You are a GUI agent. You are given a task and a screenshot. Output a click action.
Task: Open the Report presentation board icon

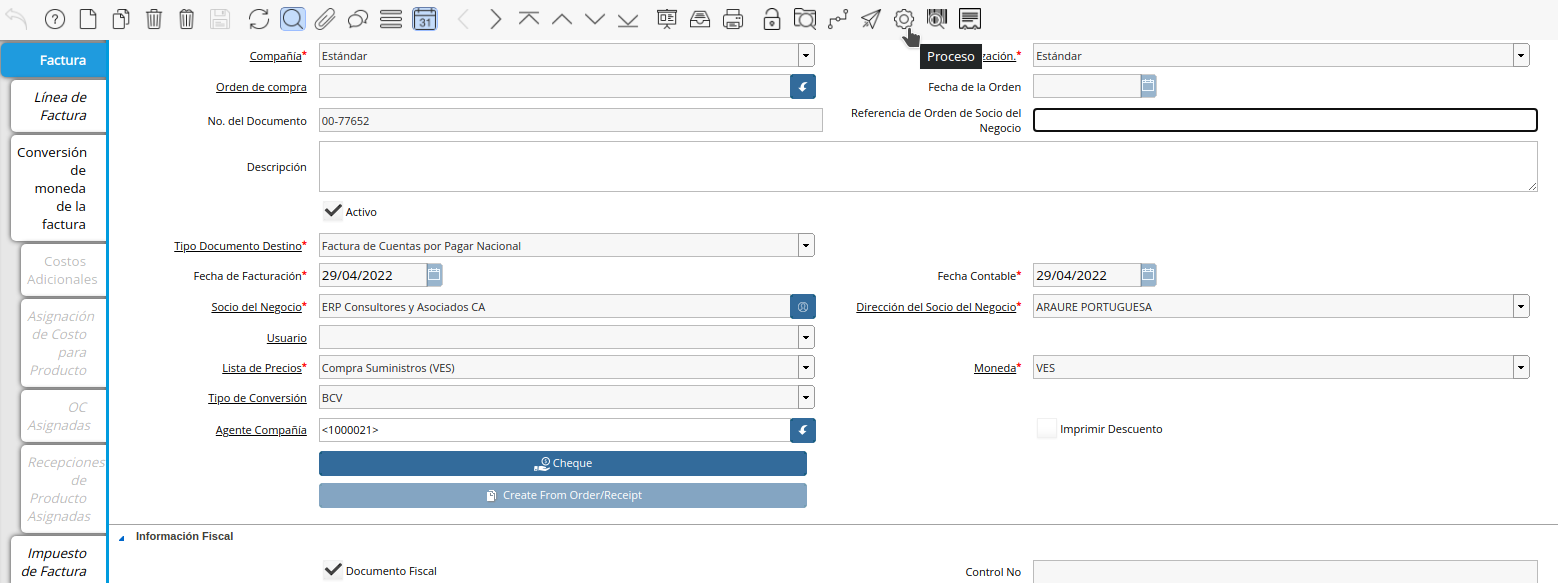point(667,19)
